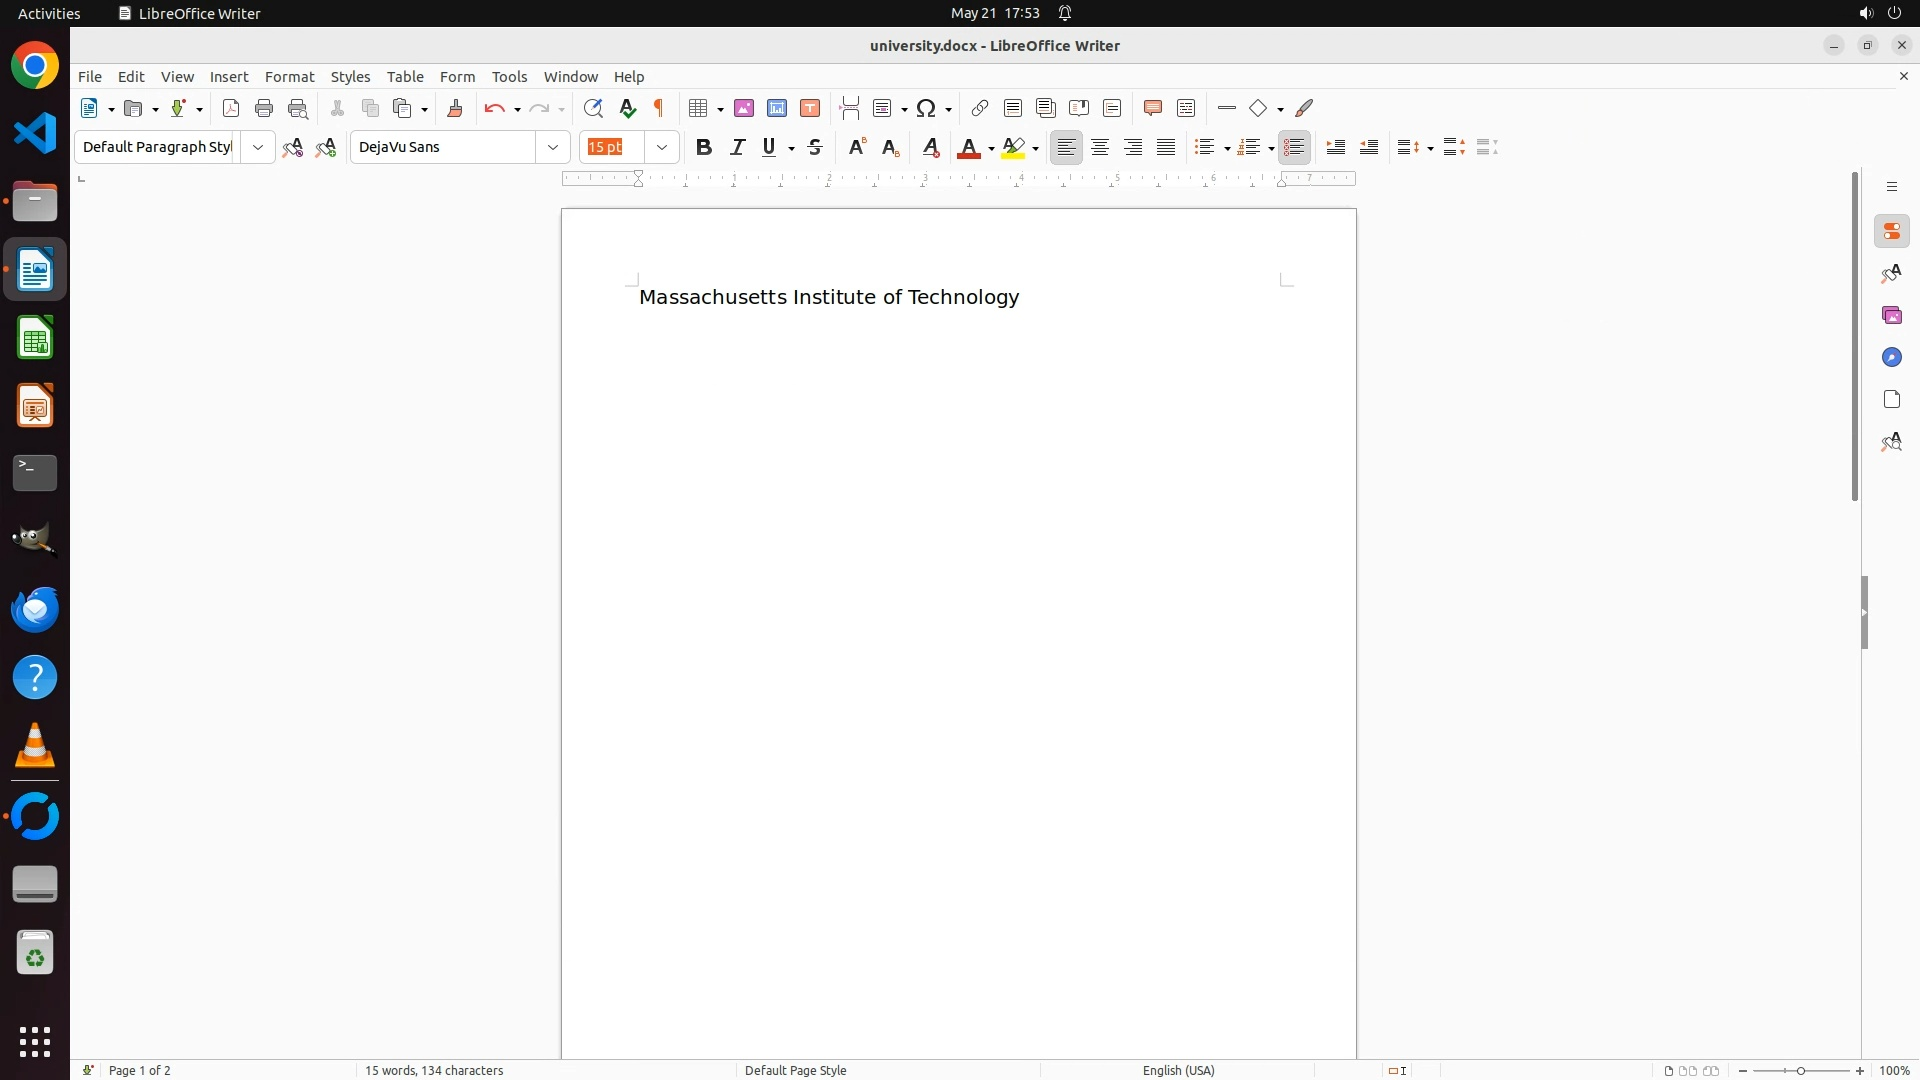Click the Insert Special Character omega icon
Screen dimensions: 1920x1080
pos(926,108)
